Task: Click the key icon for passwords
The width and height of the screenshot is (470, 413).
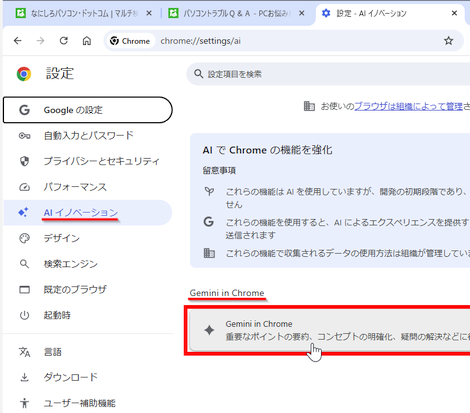Action: tap(24, 136)
